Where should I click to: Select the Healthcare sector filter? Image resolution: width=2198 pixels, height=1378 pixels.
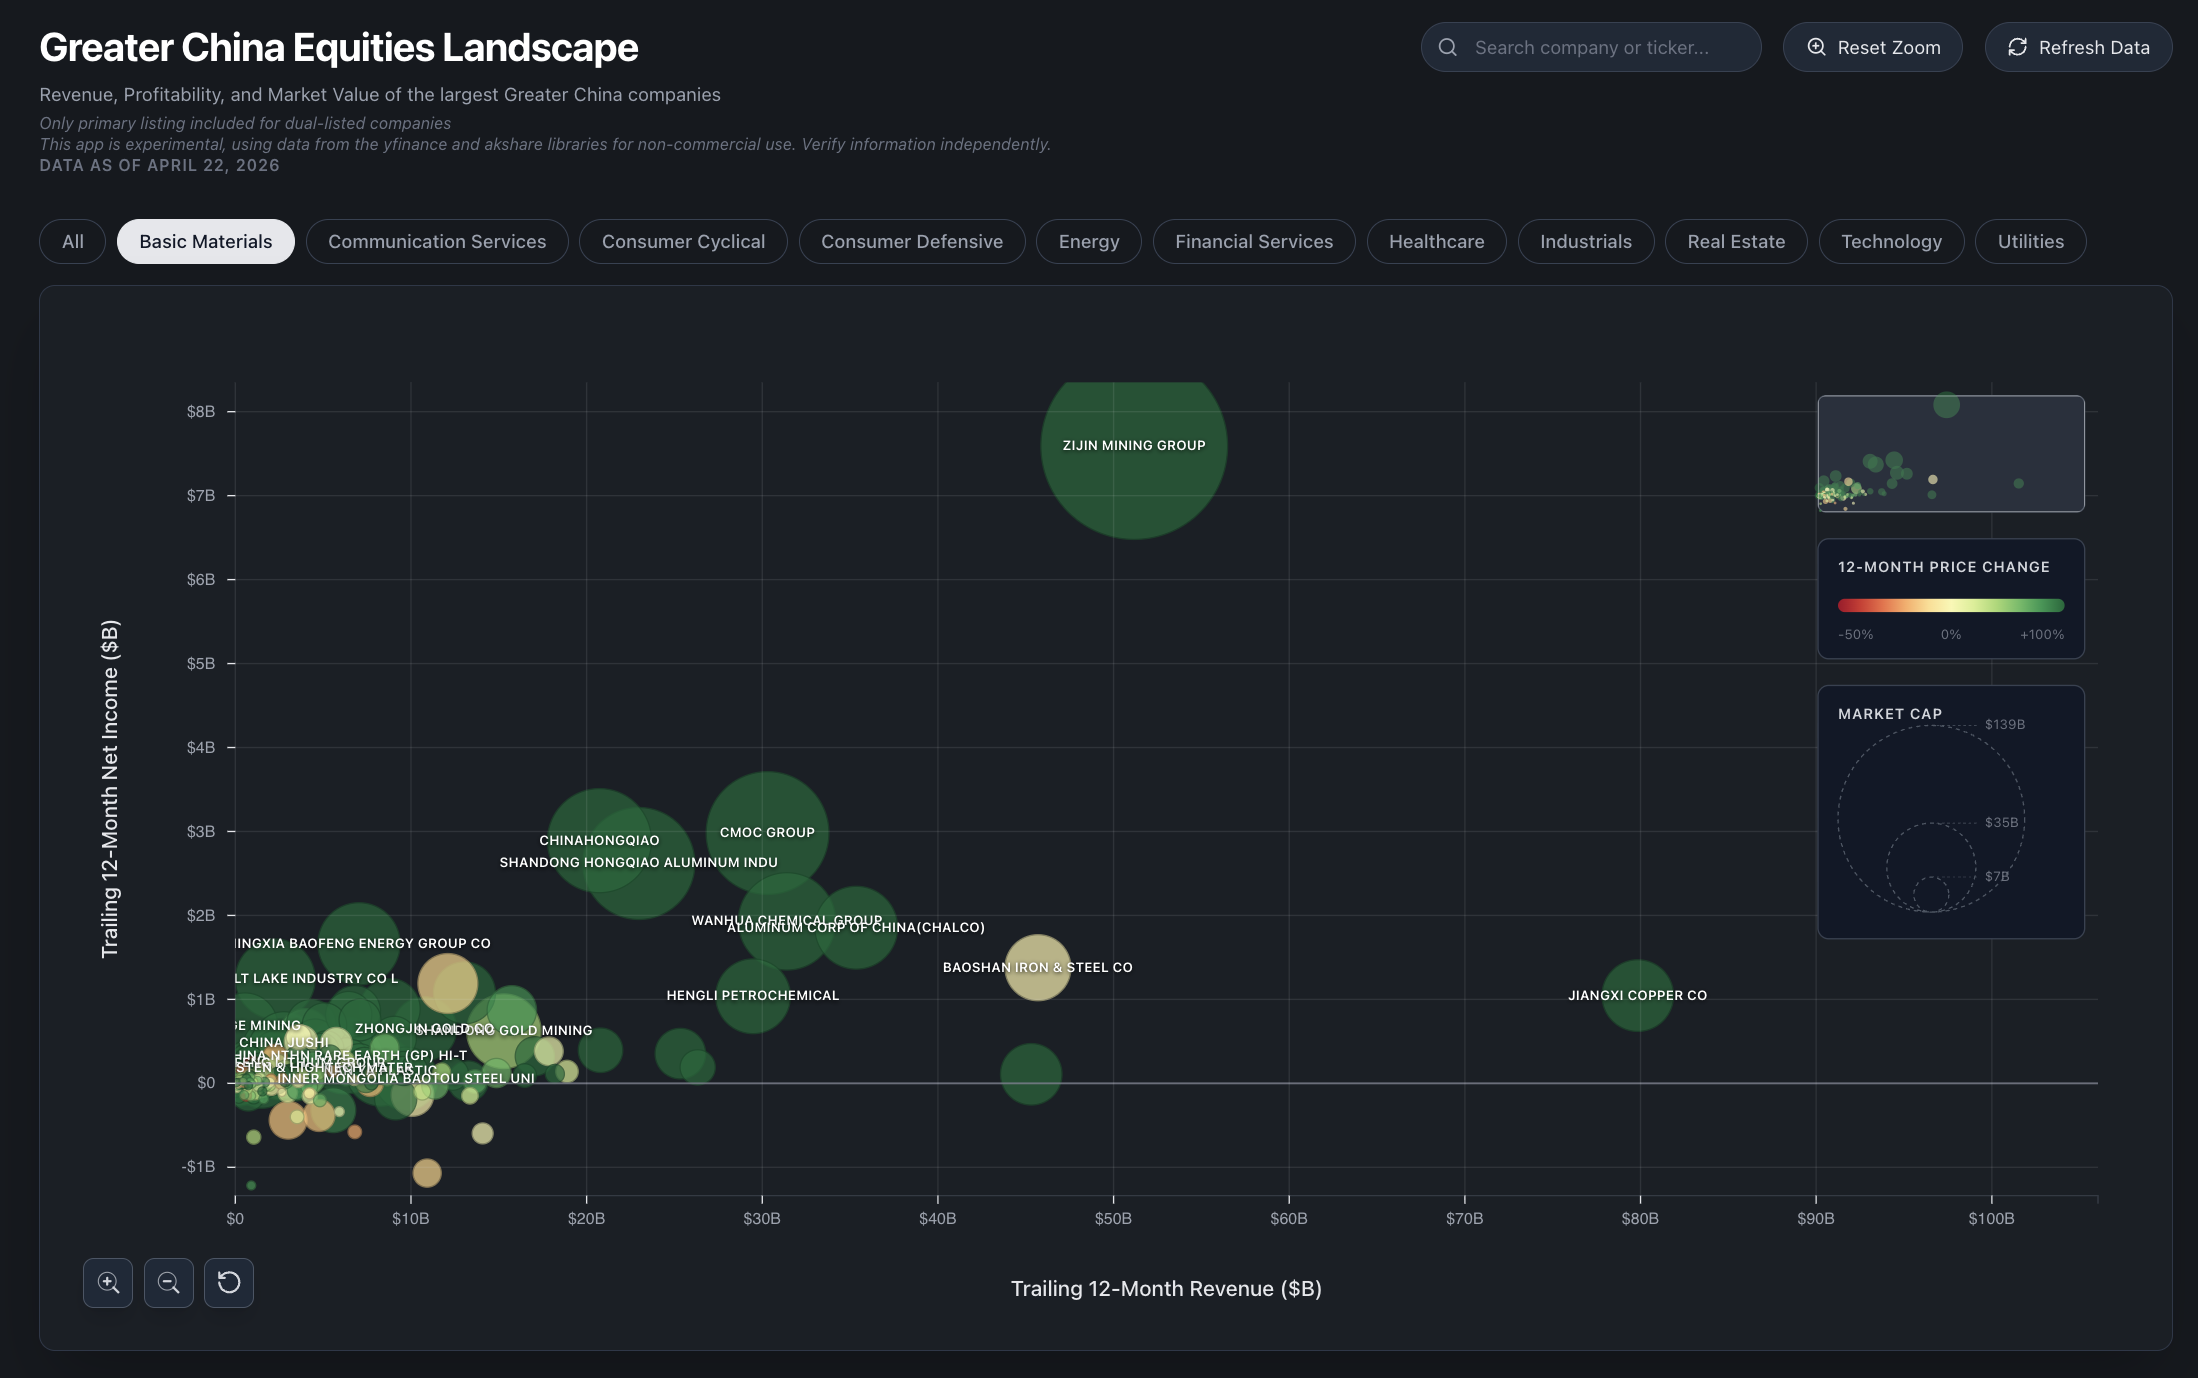[1436, 241]
